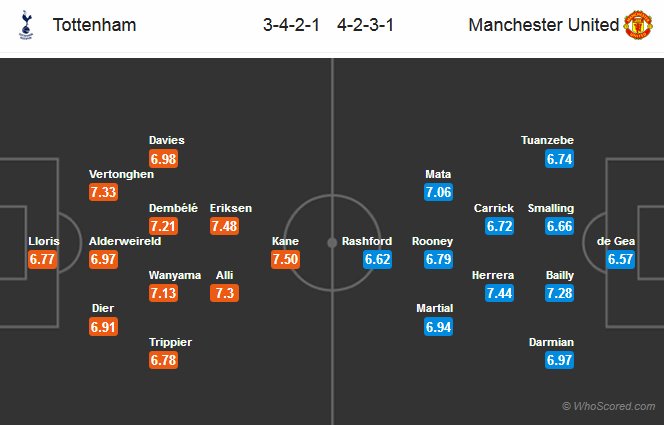Screen dimensions: 664x425
Task: Click the 4-2-3-1 formation label
Action: [x=365, y=25]
